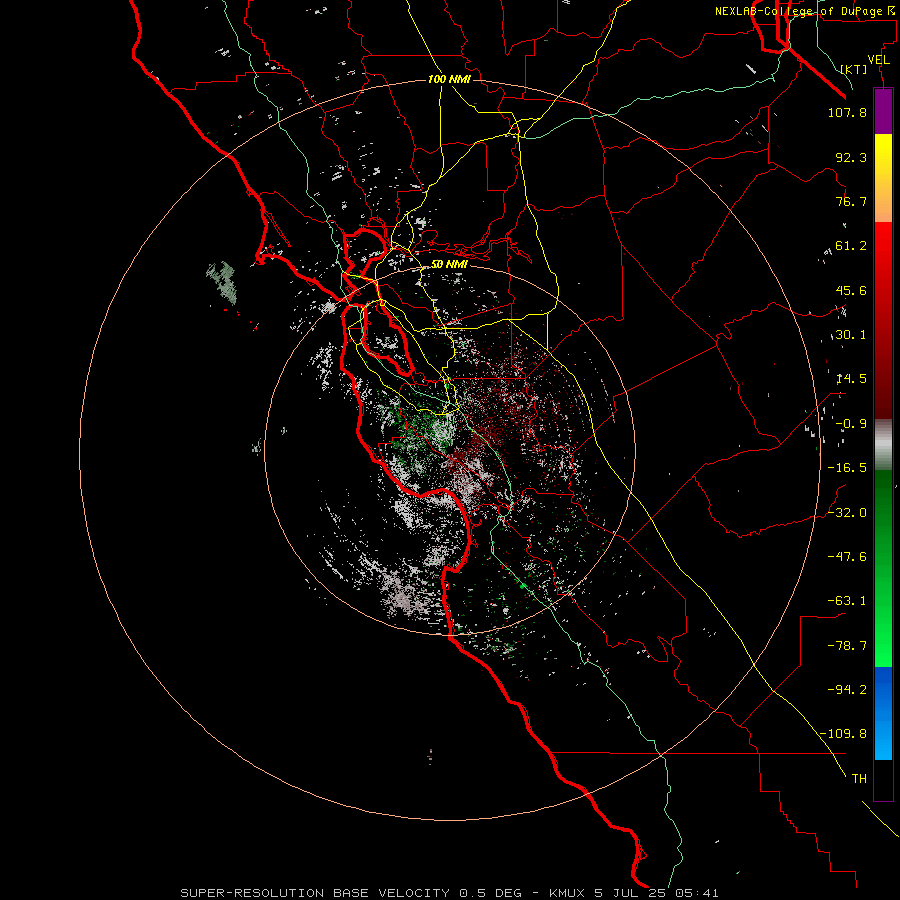Click the 05:41 timestamp in caption
This screenshot has height=900, width=900.
tap(697, 893)
